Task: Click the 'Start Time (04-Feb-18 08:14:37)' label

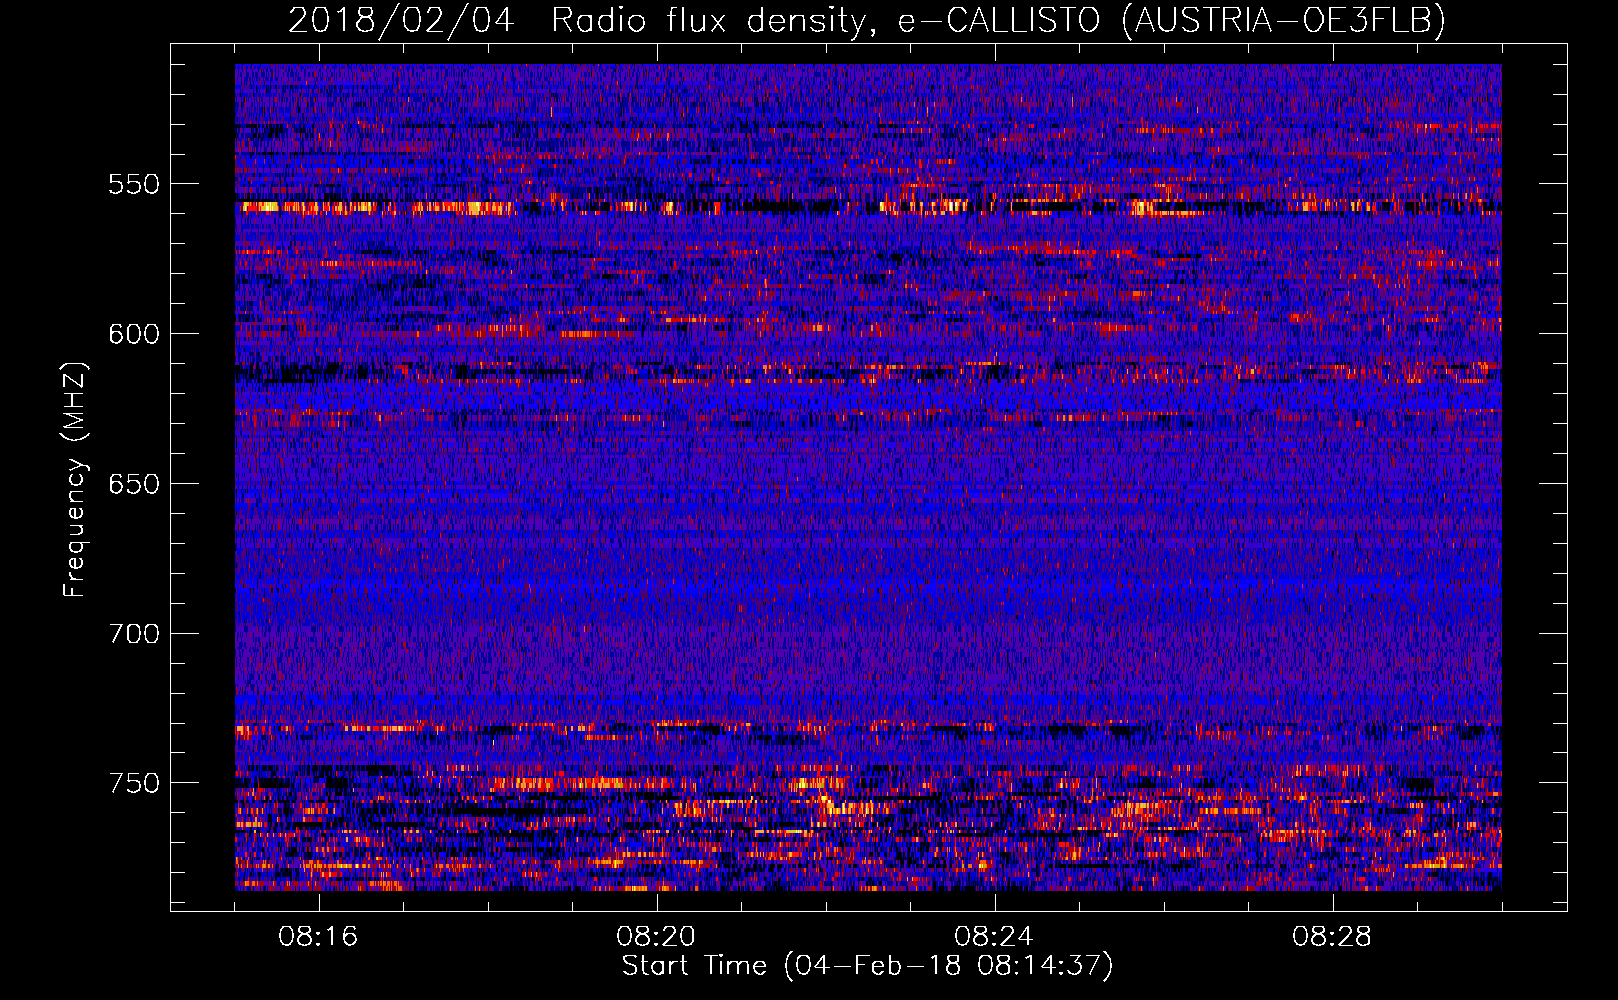Action: click(x=867, y=966)
